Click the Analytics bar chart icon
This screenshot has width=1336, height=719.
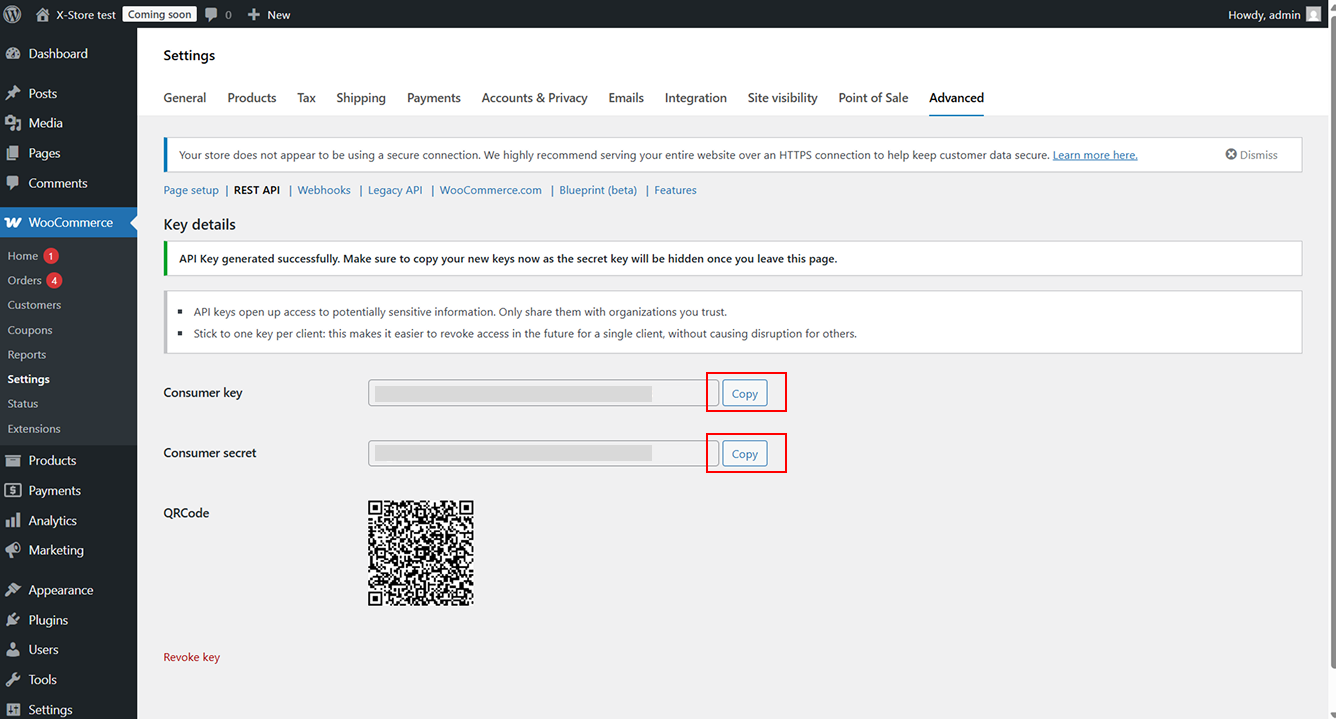13,521
